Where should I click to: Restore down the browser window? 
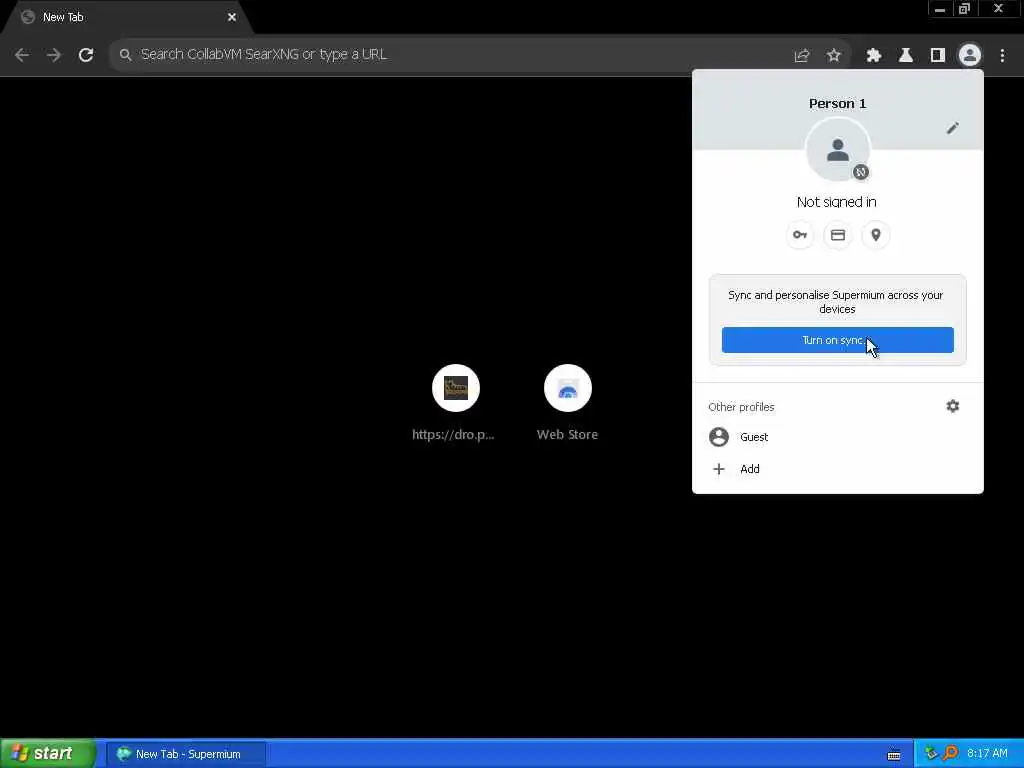pos(964,9)
